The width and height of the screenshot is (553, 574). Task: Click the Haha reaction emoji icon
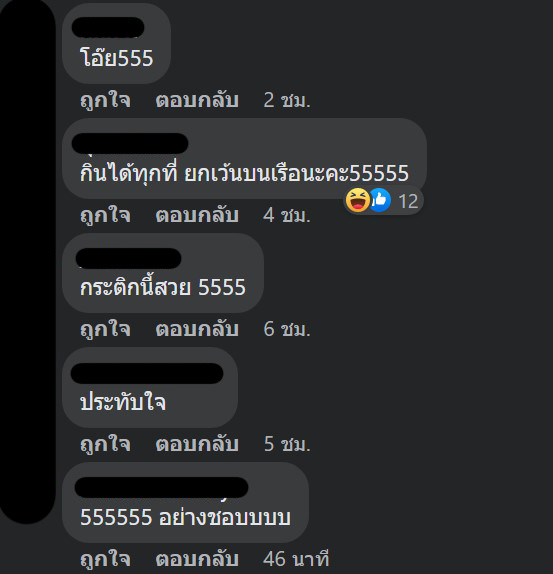point(358,200)
